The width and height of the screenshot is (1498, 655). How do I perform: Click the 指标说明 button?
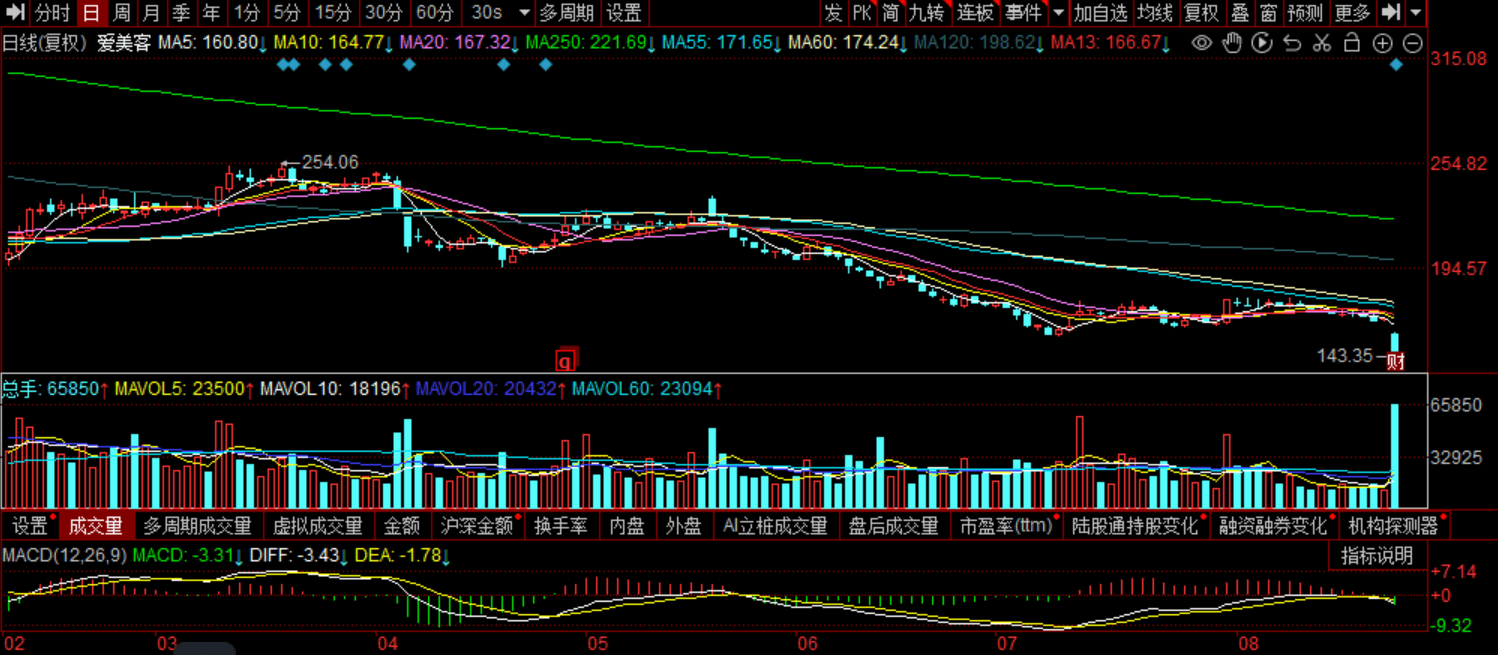click(1377, 556)
